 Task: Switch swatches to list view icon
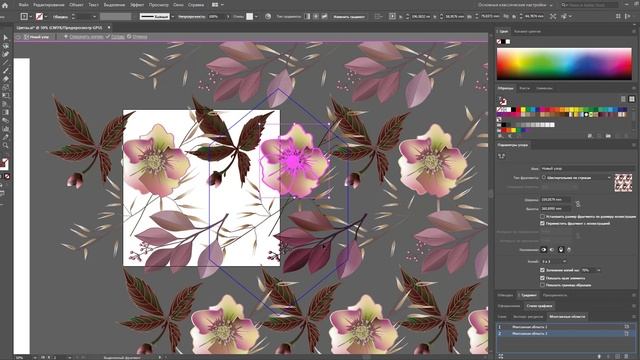point(623,99)
